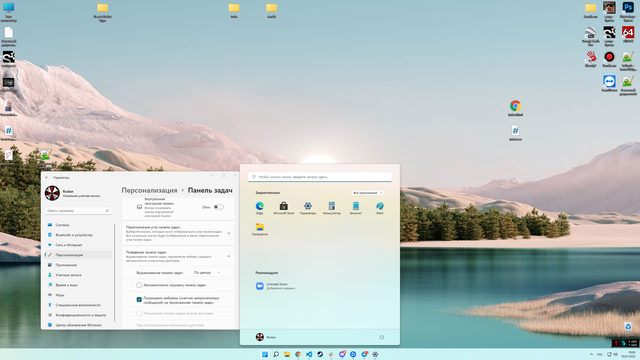Open Chrome from the taskbar
The height and width of the screenshot is (360, 640).
(298, 354)
